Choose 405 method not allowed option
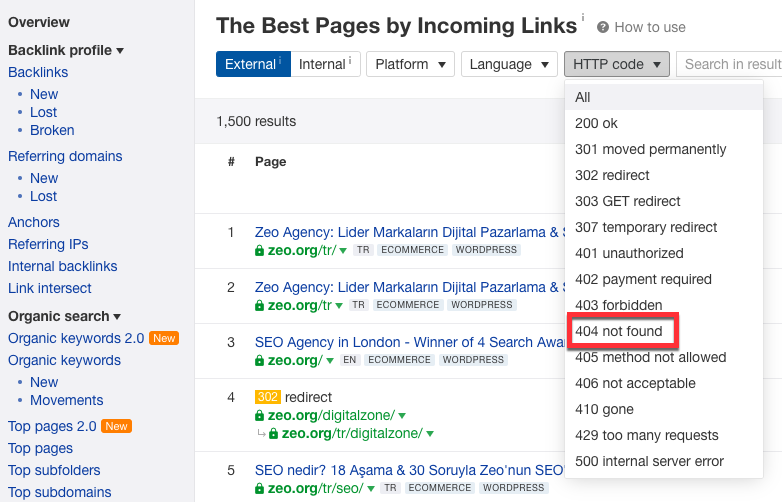Viewport: 782px width, 502px height. 664,357
